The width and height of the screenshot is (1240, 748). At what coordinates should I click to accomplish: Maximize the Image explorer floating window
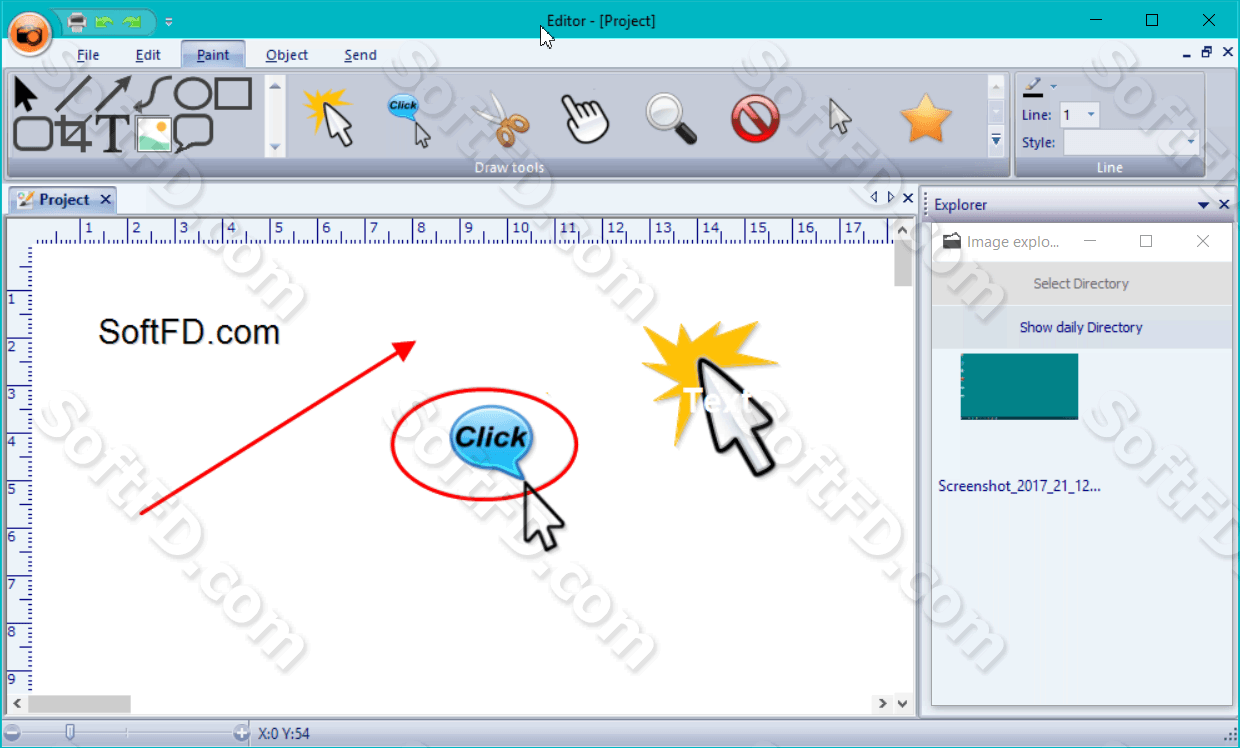[x=1146, y=241]
